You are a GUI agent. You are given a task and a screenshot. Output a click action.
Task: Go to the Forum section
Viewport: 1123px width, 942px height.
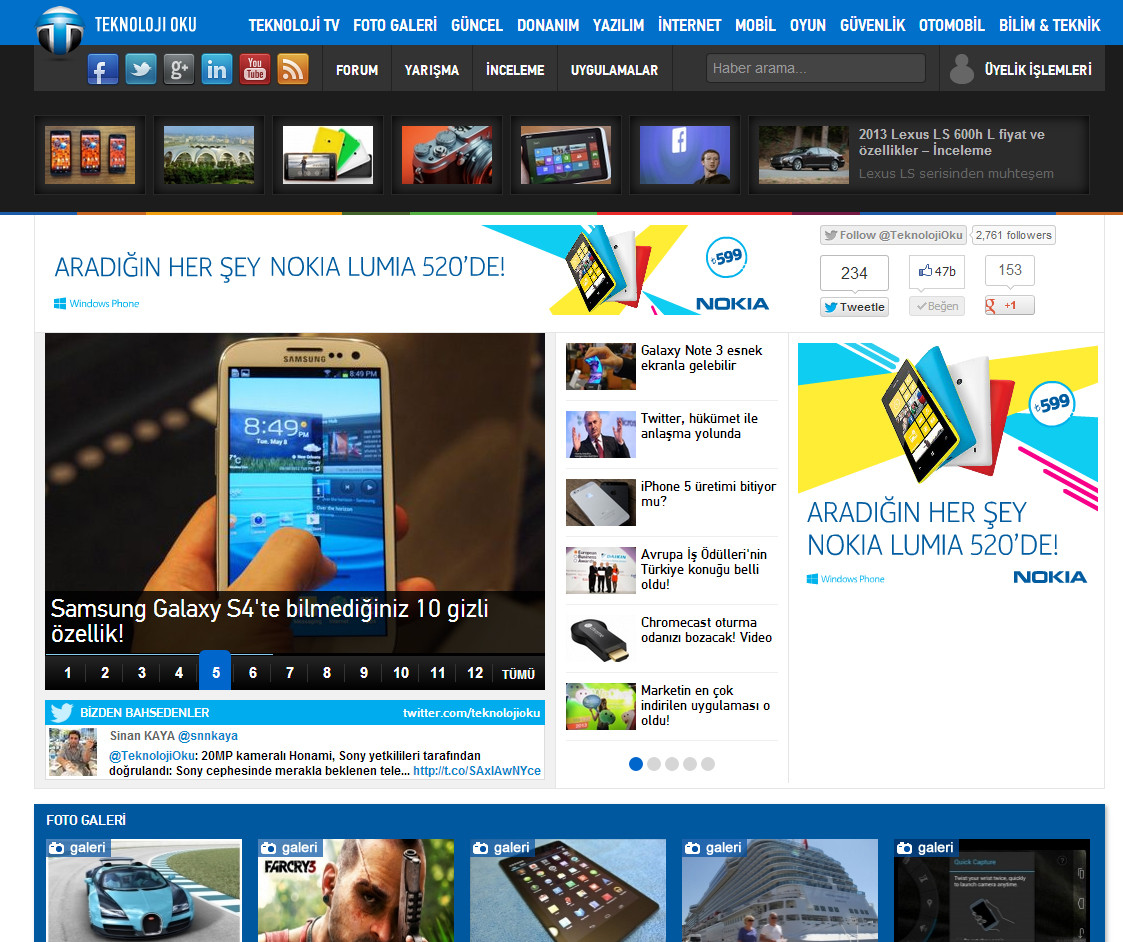[x=357, y=69]
